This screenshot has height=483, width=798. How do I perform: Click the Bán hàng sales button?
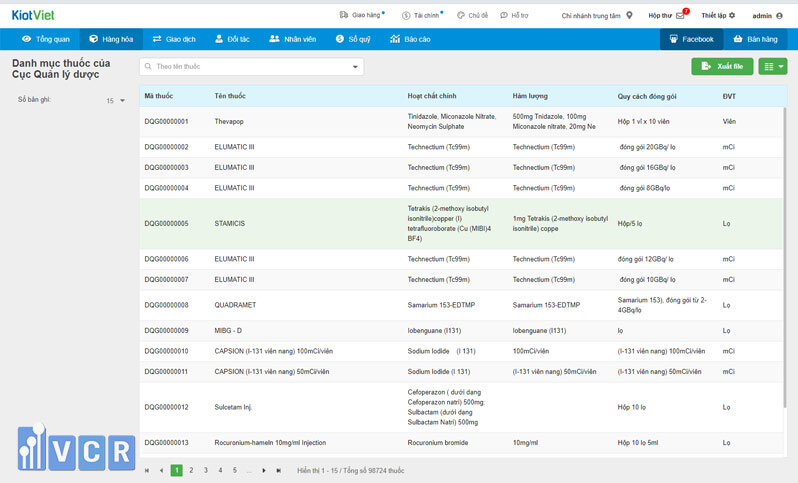(x=755, y=39)
